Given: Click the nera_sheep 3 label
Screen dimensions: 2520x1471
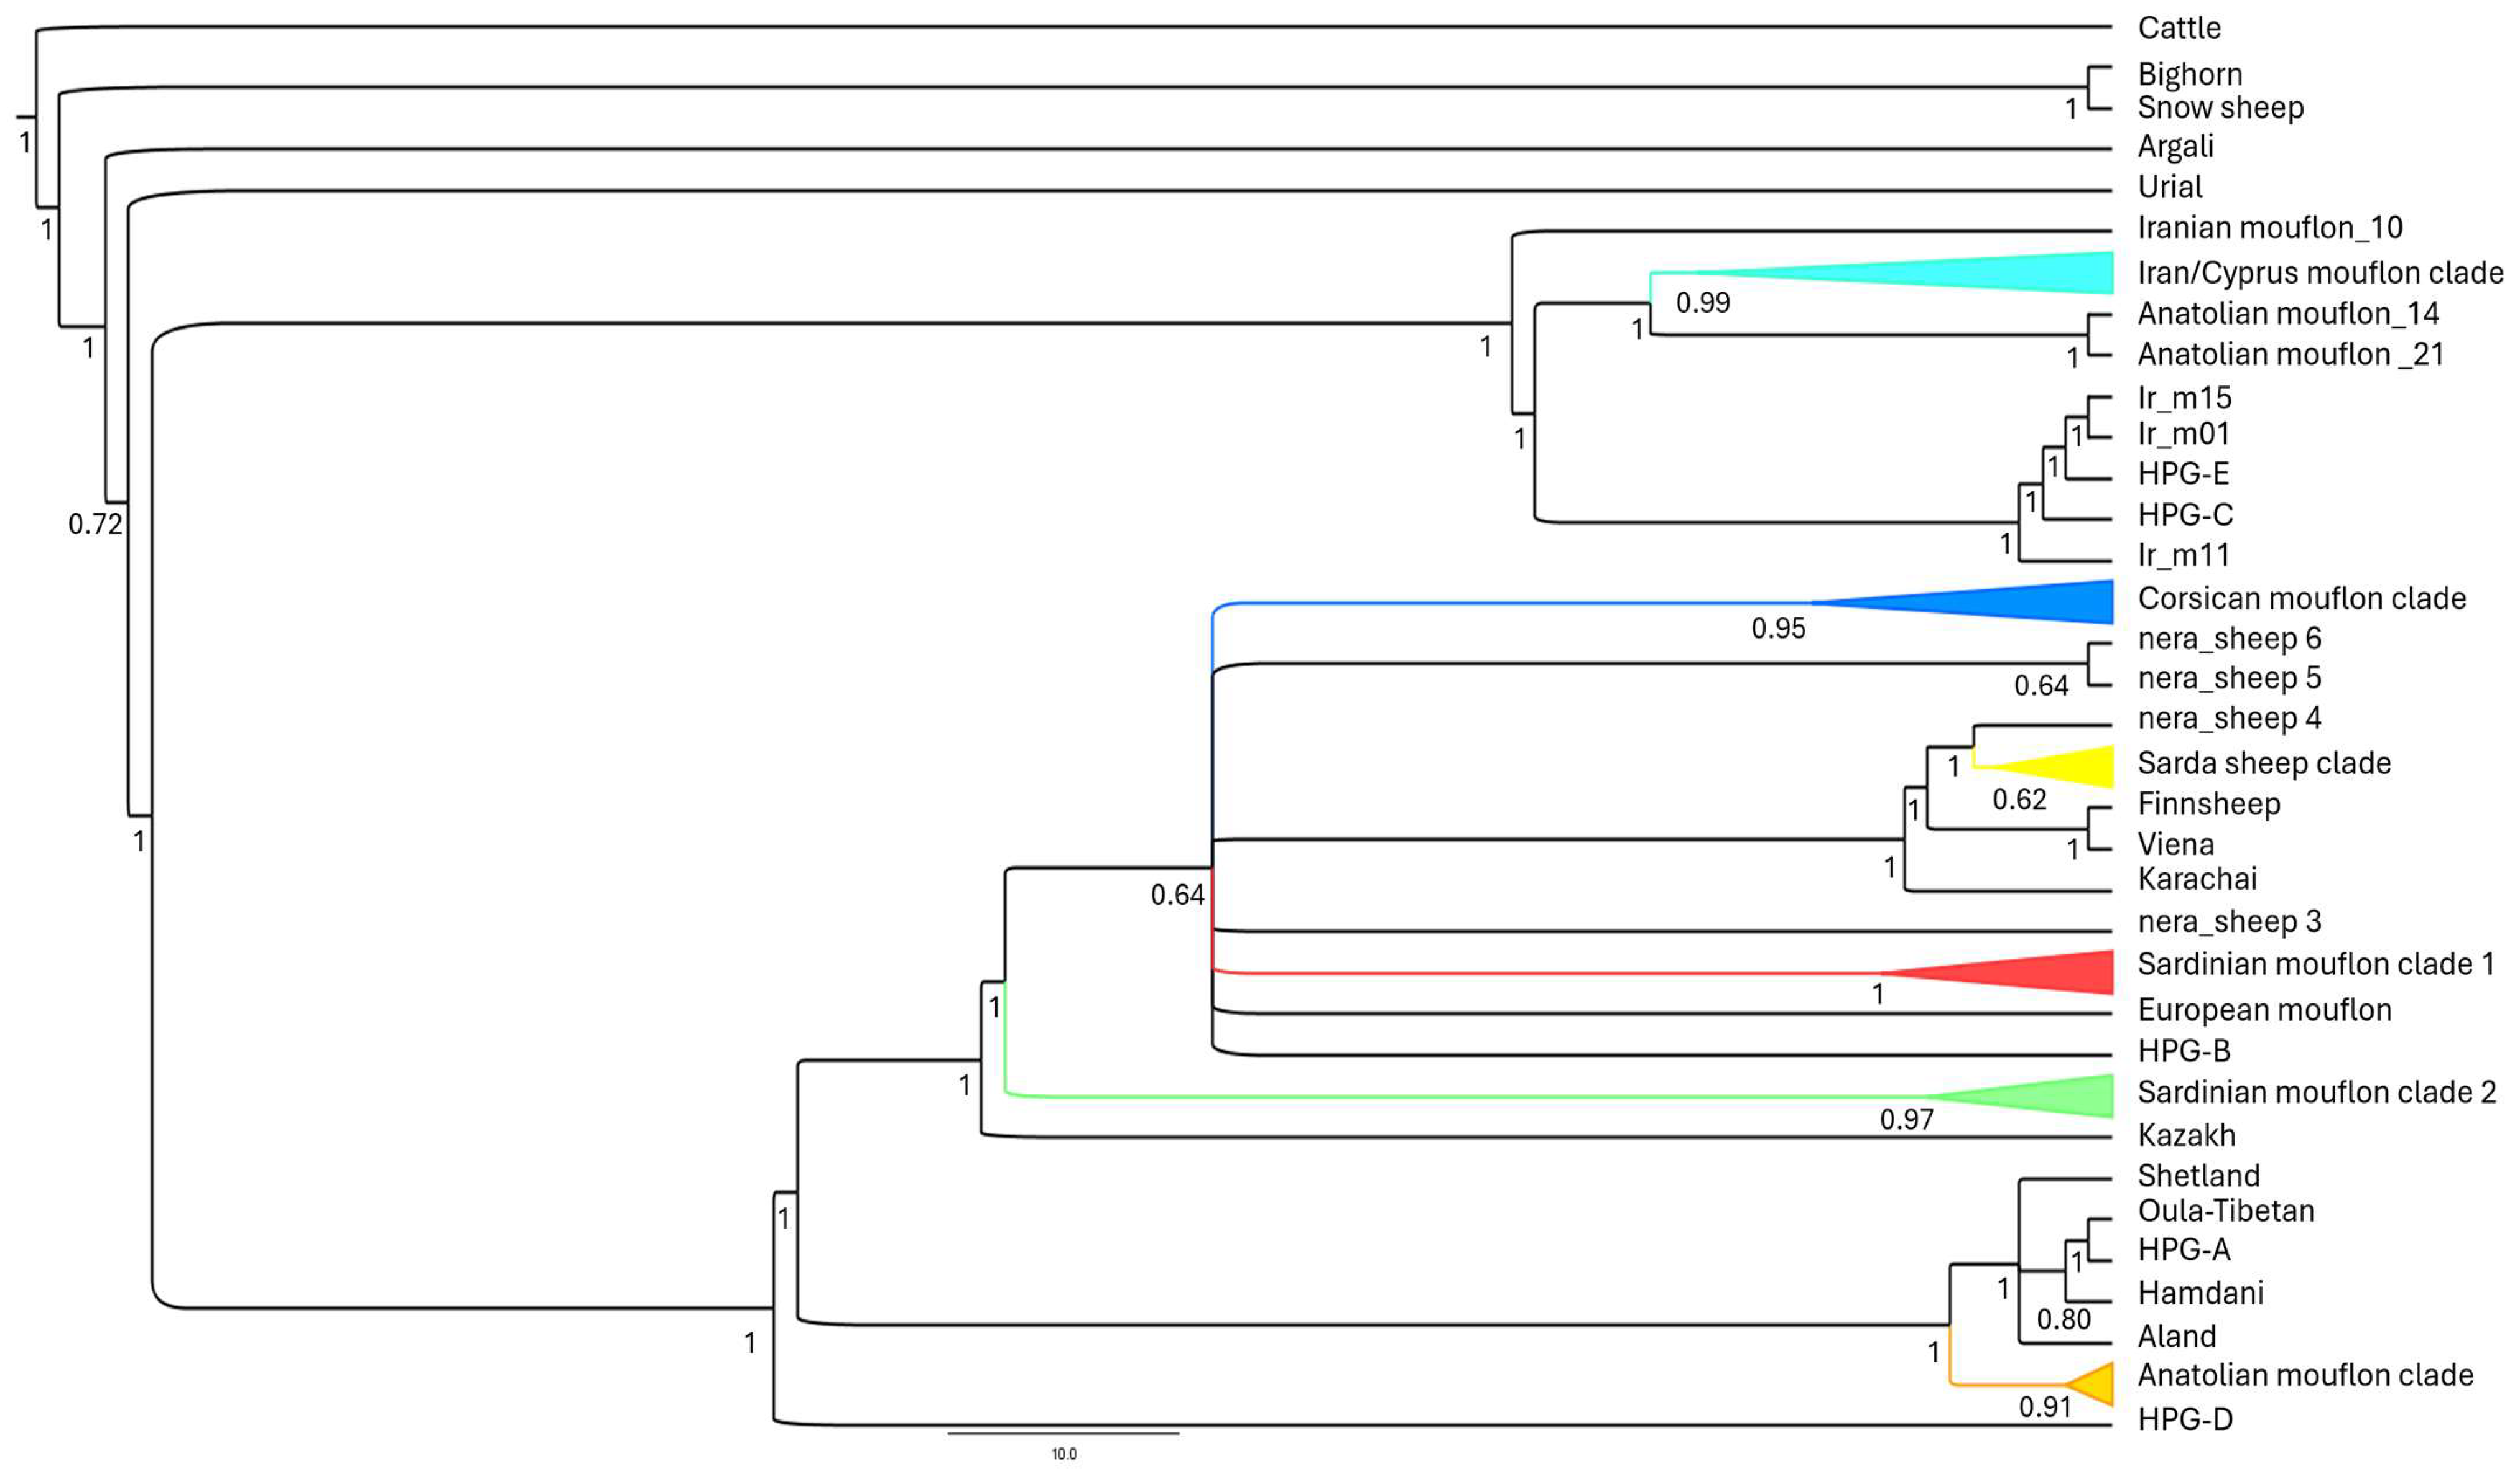Looking at the screenshot, I should (2229, 921).
